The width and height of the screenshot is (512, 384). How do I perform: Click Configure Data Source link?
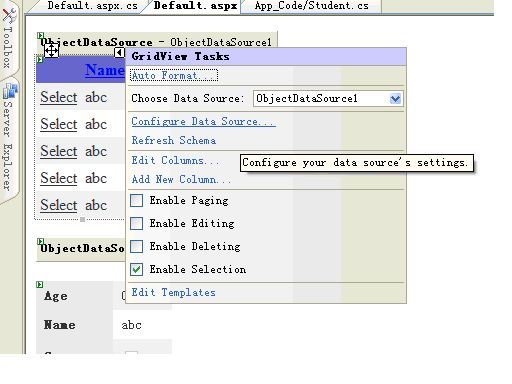point(203,121)
